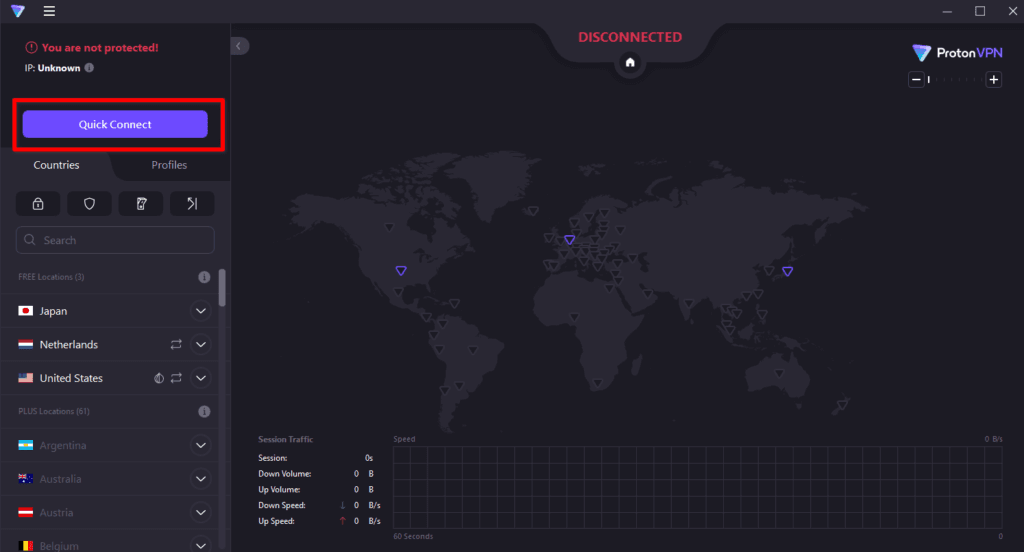Toggle the Kill Switch icon
Screen dimensions: 1024x552
tap(141, 204)
